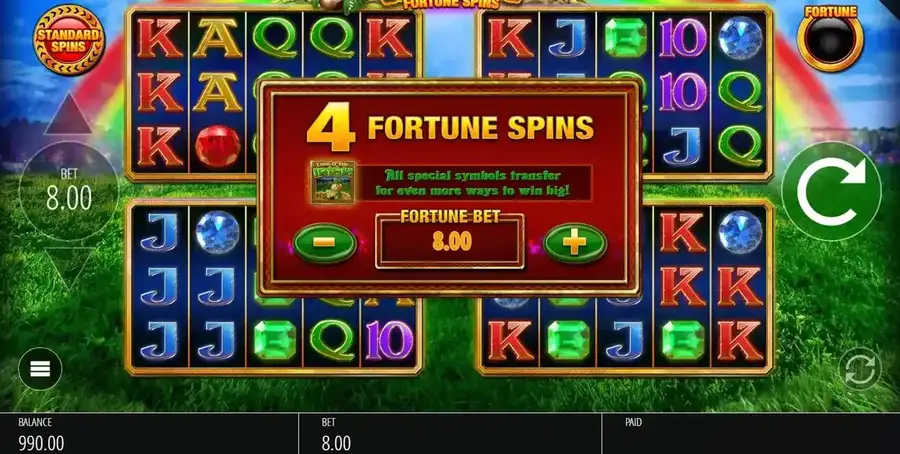Click the red ruby gem symbol
The height and width of the screenshot is (454, 900).
pyautogui.click(x=218, y=146)
